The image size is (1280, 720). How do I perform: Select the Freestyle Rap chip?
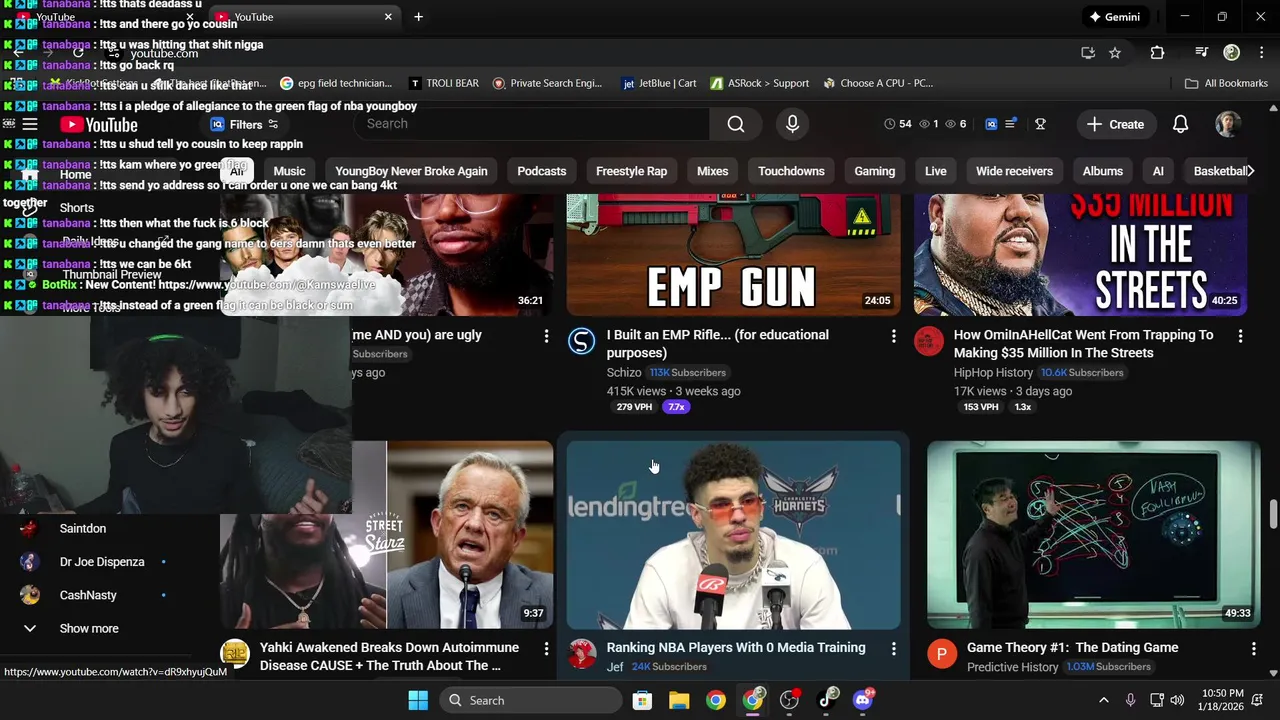coord(631,171)
